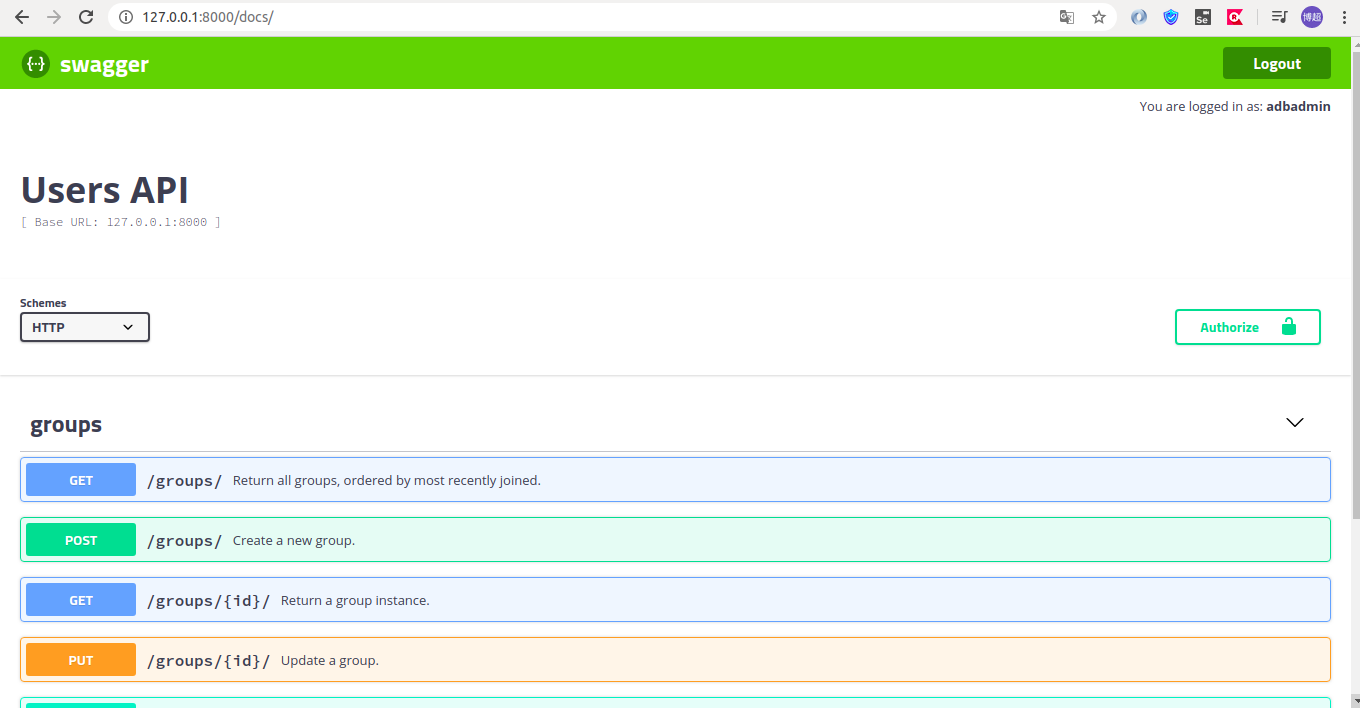Click the adbadmin username text
This screenshot has height=708, width=1360.
[1298, 106]
